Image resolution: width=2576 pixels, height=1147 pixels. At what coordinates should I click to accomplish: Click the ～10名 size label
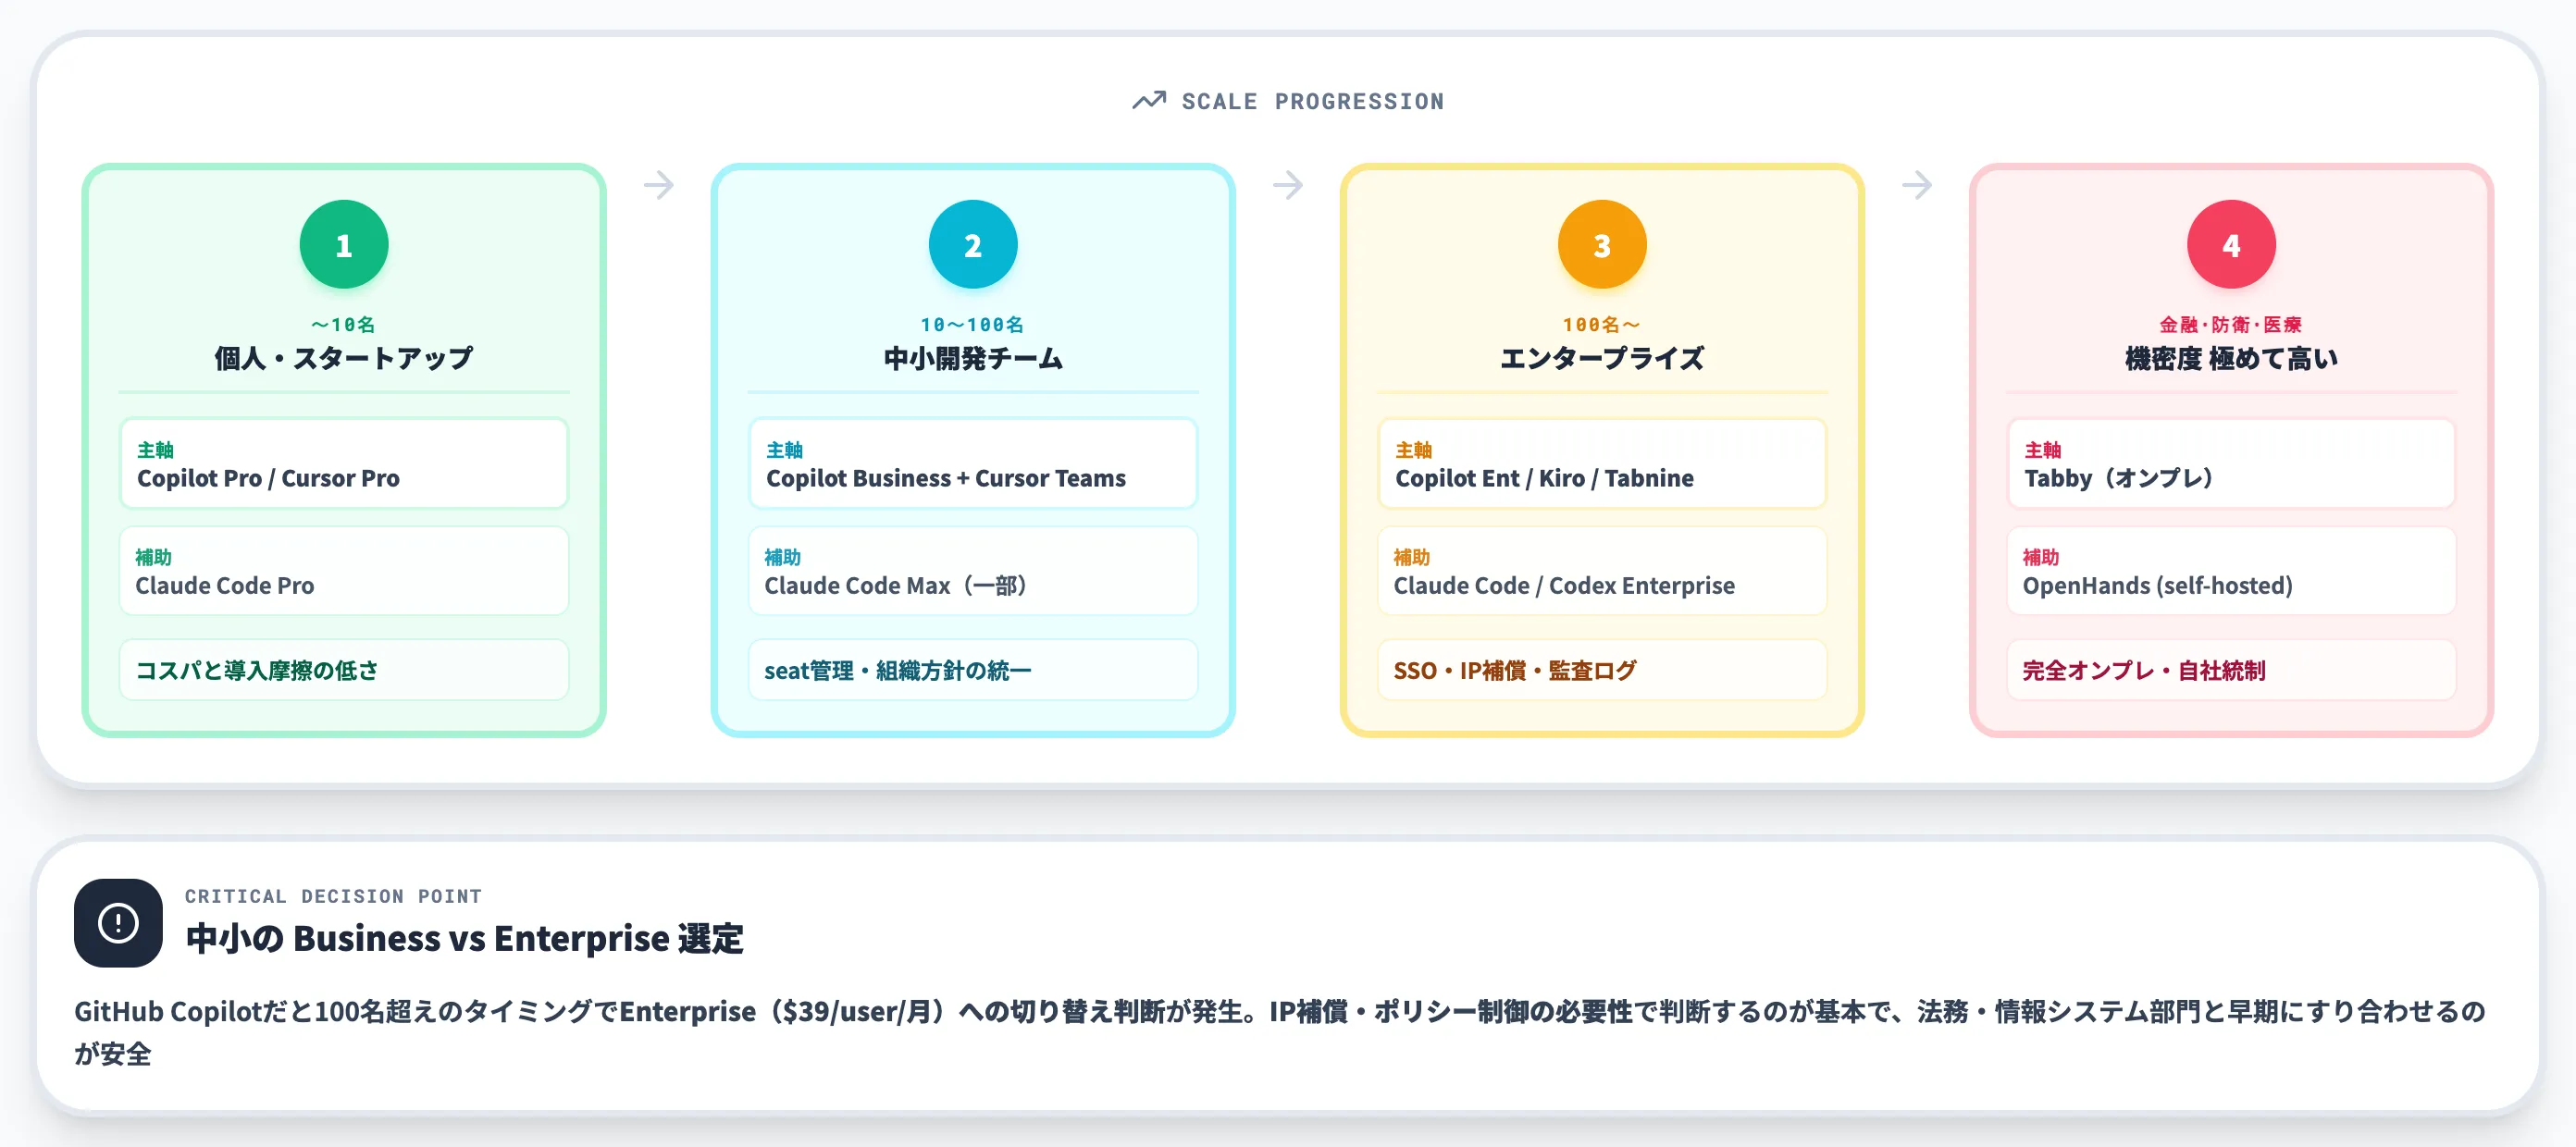[344, 324]
